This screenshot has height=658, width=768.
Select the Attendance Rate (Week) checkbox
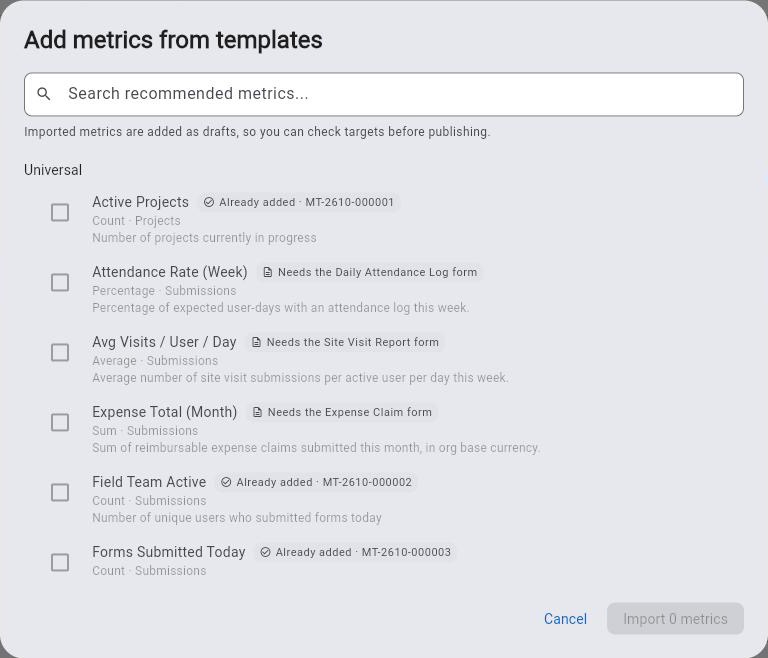pos(60,282)
